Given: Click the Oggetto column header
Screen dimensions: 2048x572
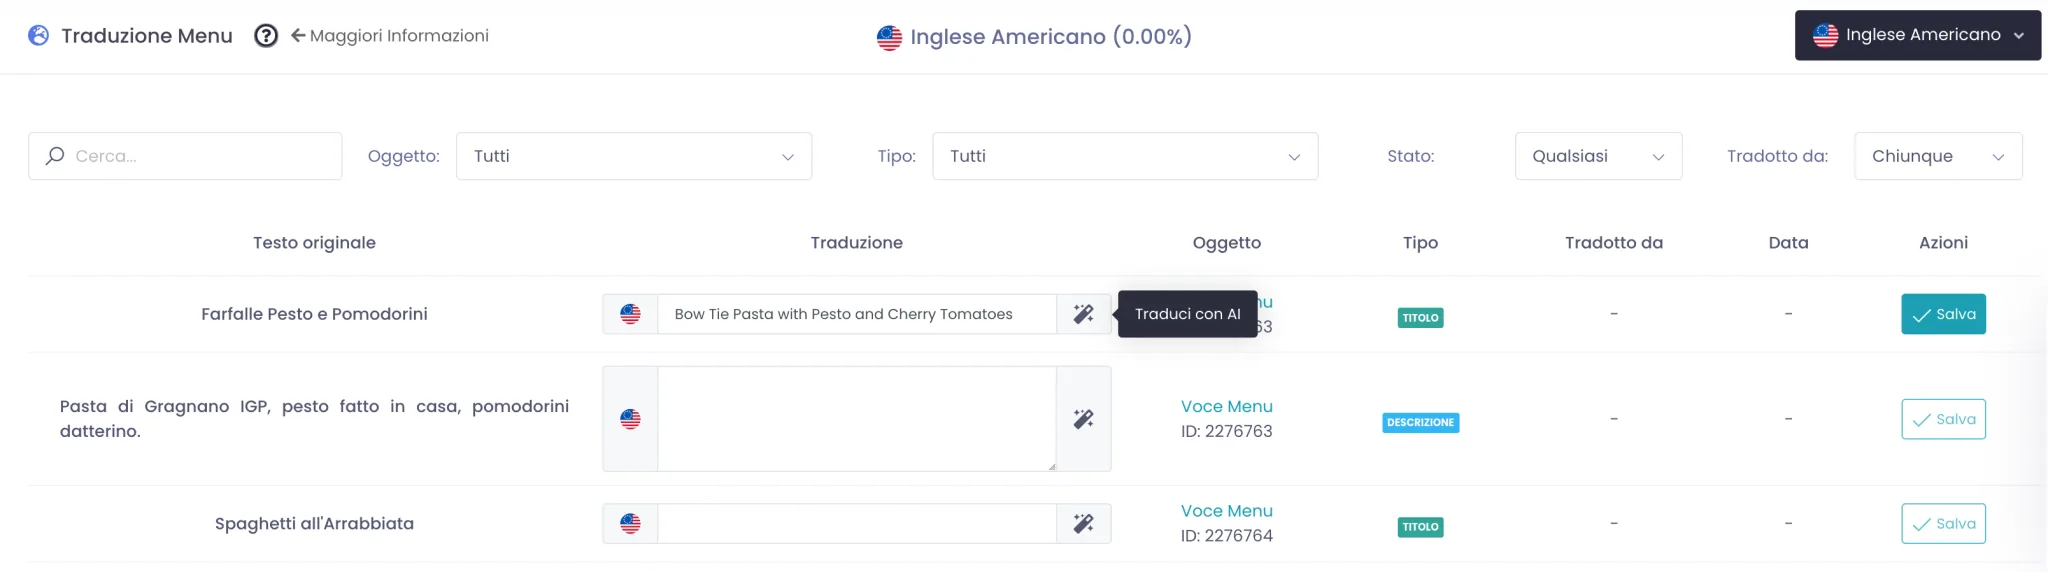Looking at the screenshot, I should pyautogui.click(x=1227, y=243).
